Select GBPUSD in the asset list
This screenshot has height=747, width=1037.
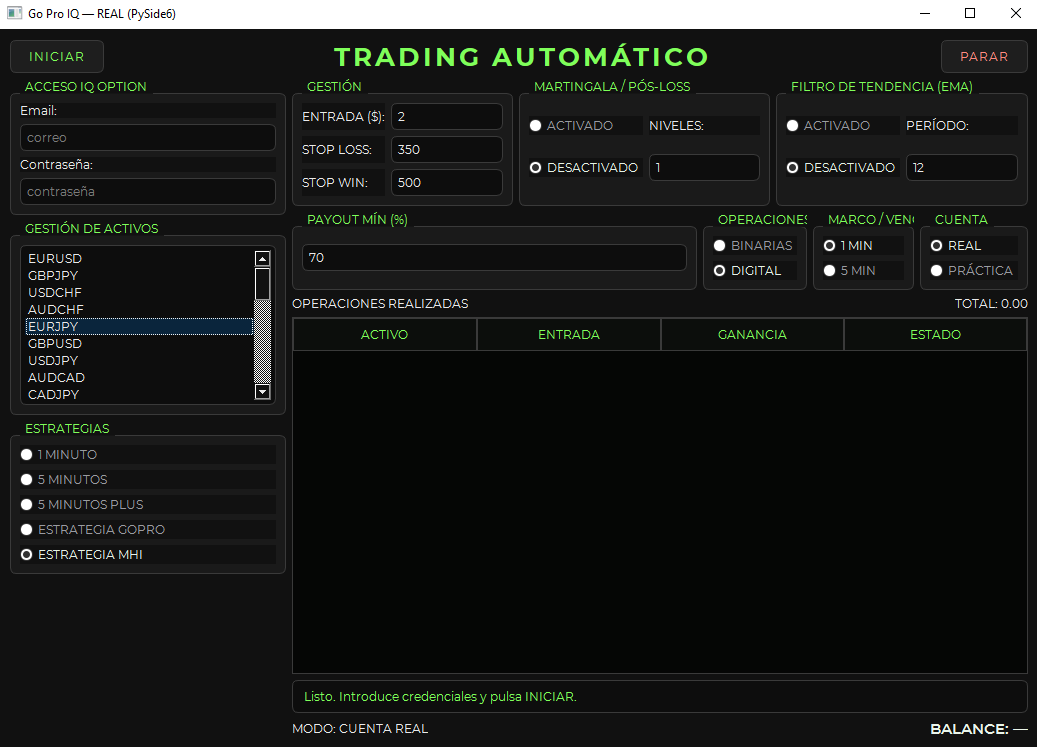[139, 344]
